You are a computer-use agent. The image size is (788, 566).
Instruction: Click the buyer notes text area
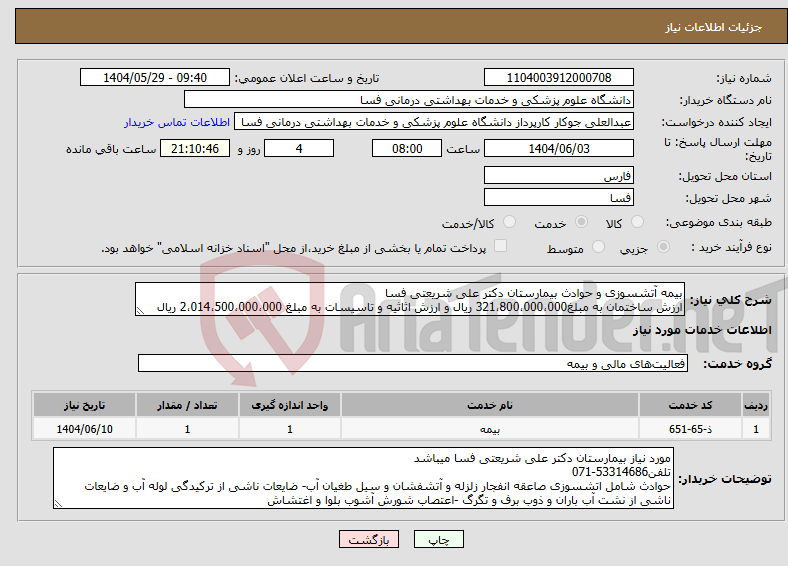point(363,478)
